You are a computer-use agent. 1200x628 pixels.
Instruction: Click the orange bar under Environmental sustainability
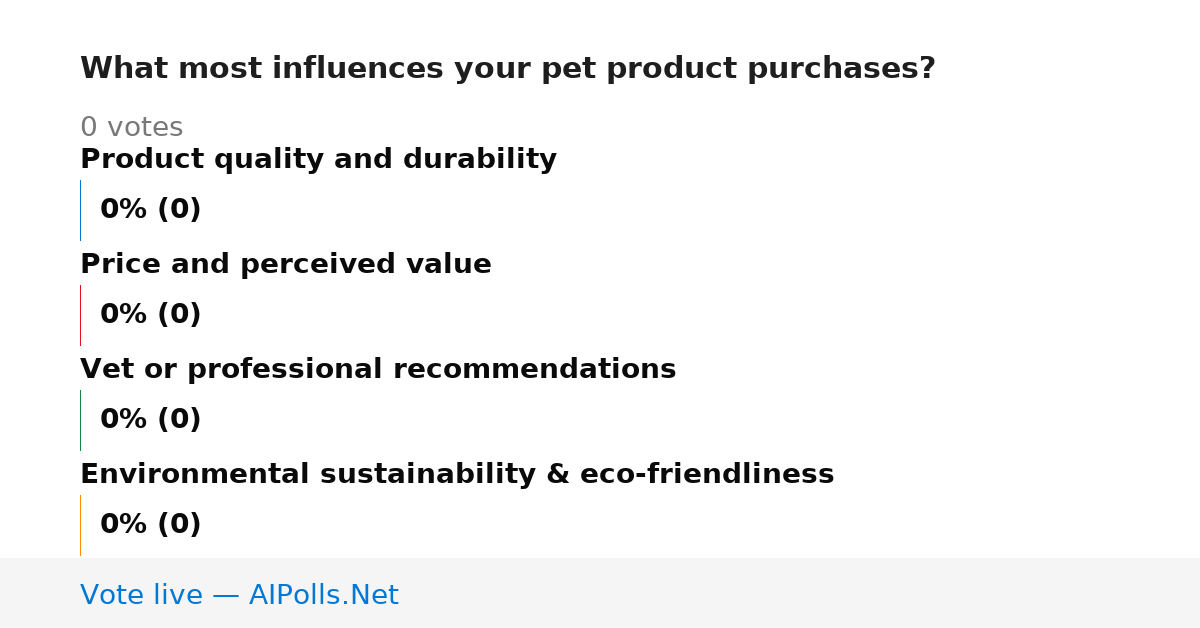(80, 525)
